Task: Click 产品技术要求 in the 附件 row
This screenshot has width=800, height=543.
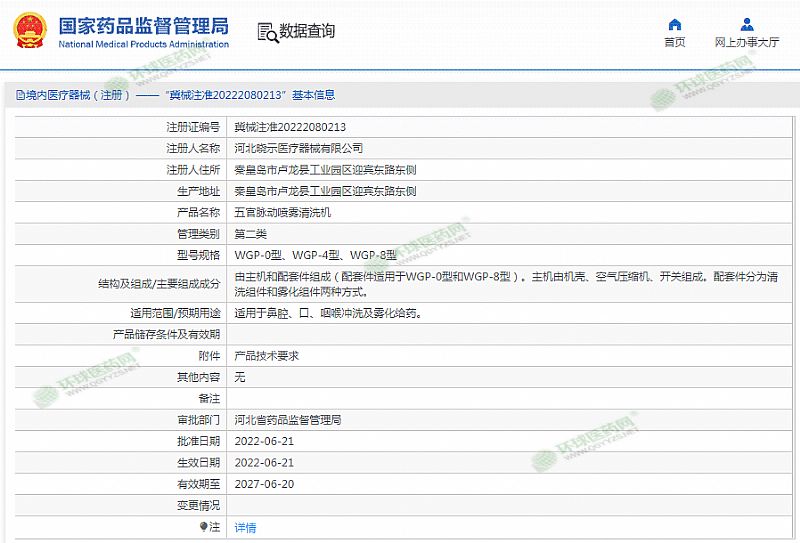Action: pyautogui.click(x=266, y=355)
